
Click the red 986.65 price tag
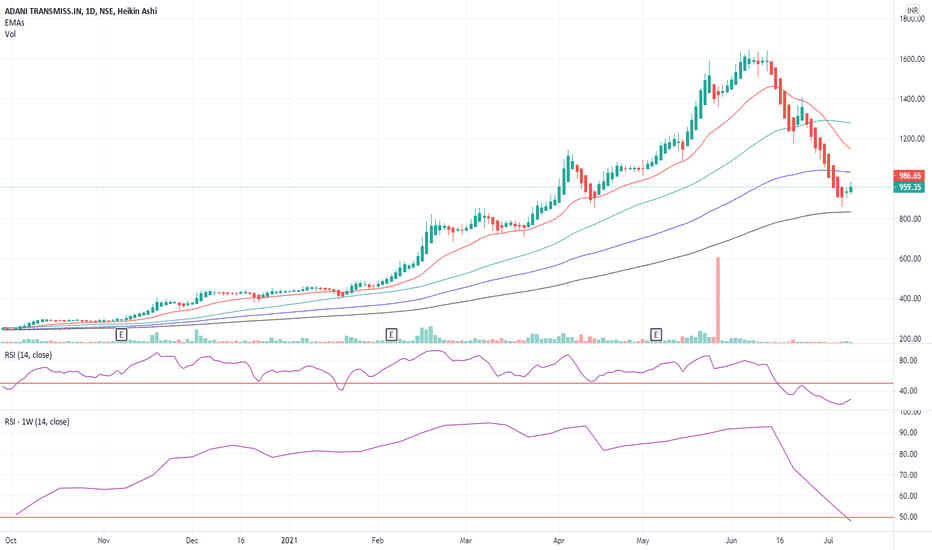pos(909,175)
